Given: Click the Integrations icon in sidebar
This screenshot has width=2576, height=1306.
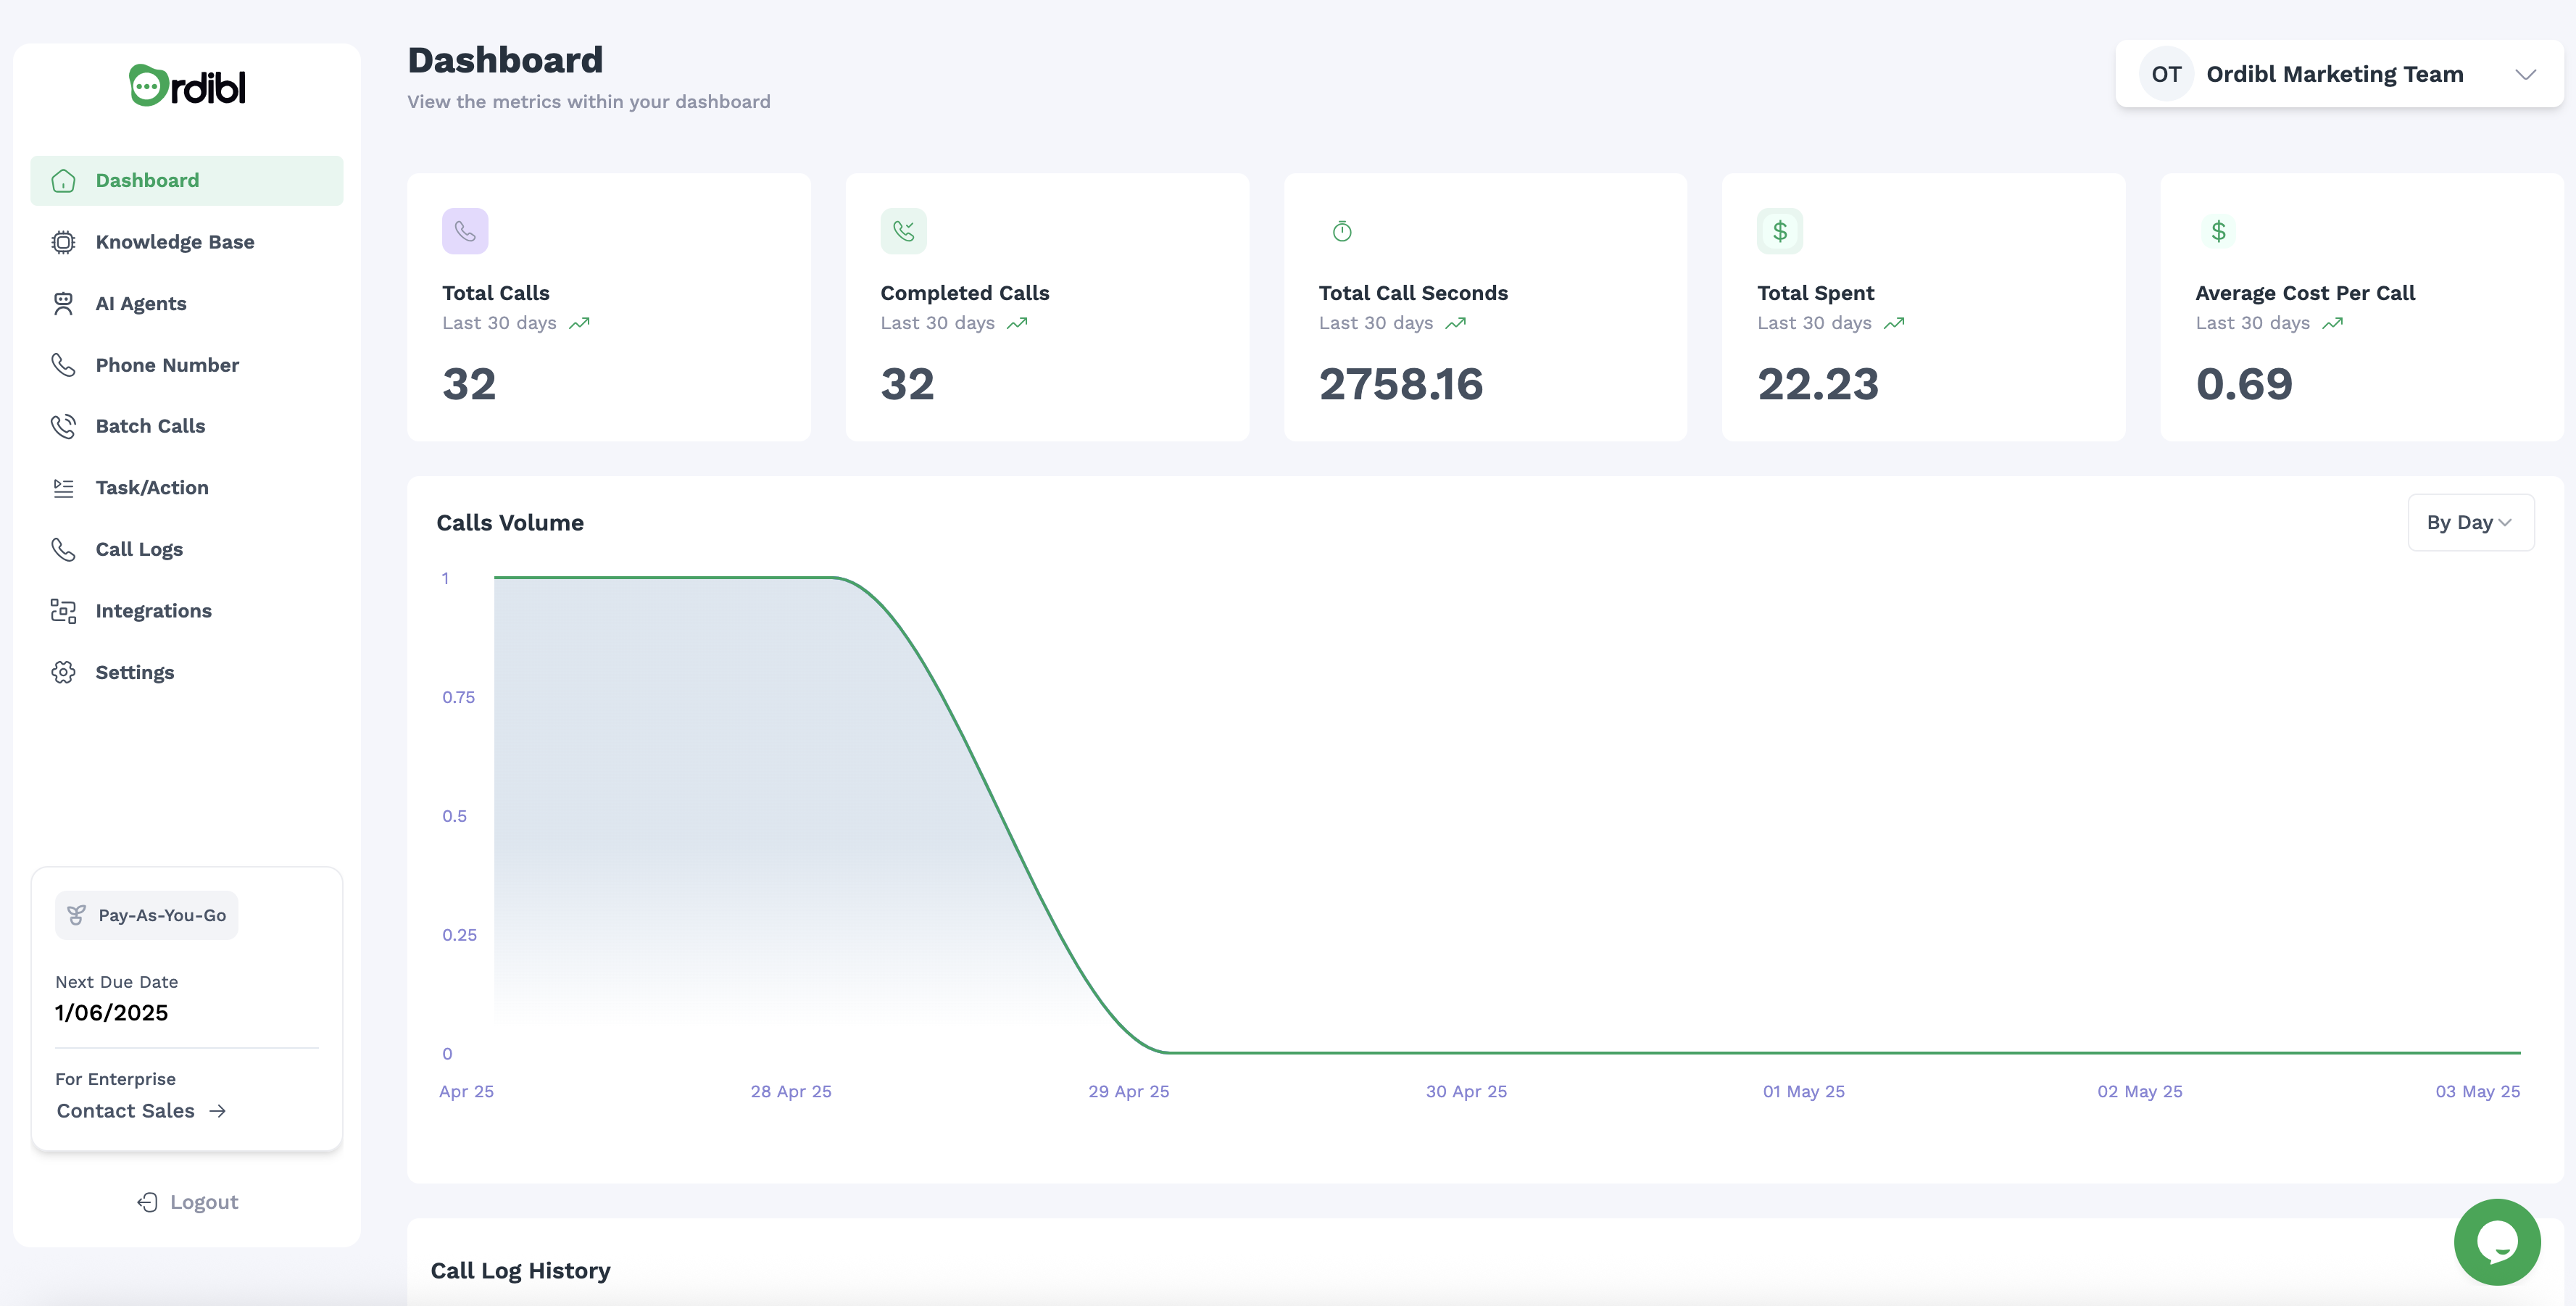Looking at the screenshot, I should coord(63,611).
